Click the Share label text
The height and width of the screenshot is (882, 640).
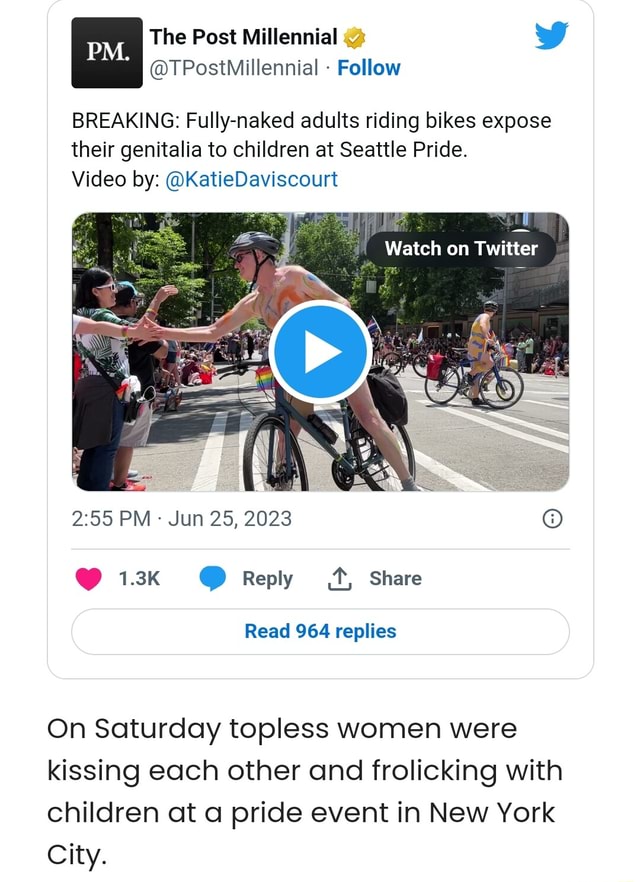coord(397,578)
